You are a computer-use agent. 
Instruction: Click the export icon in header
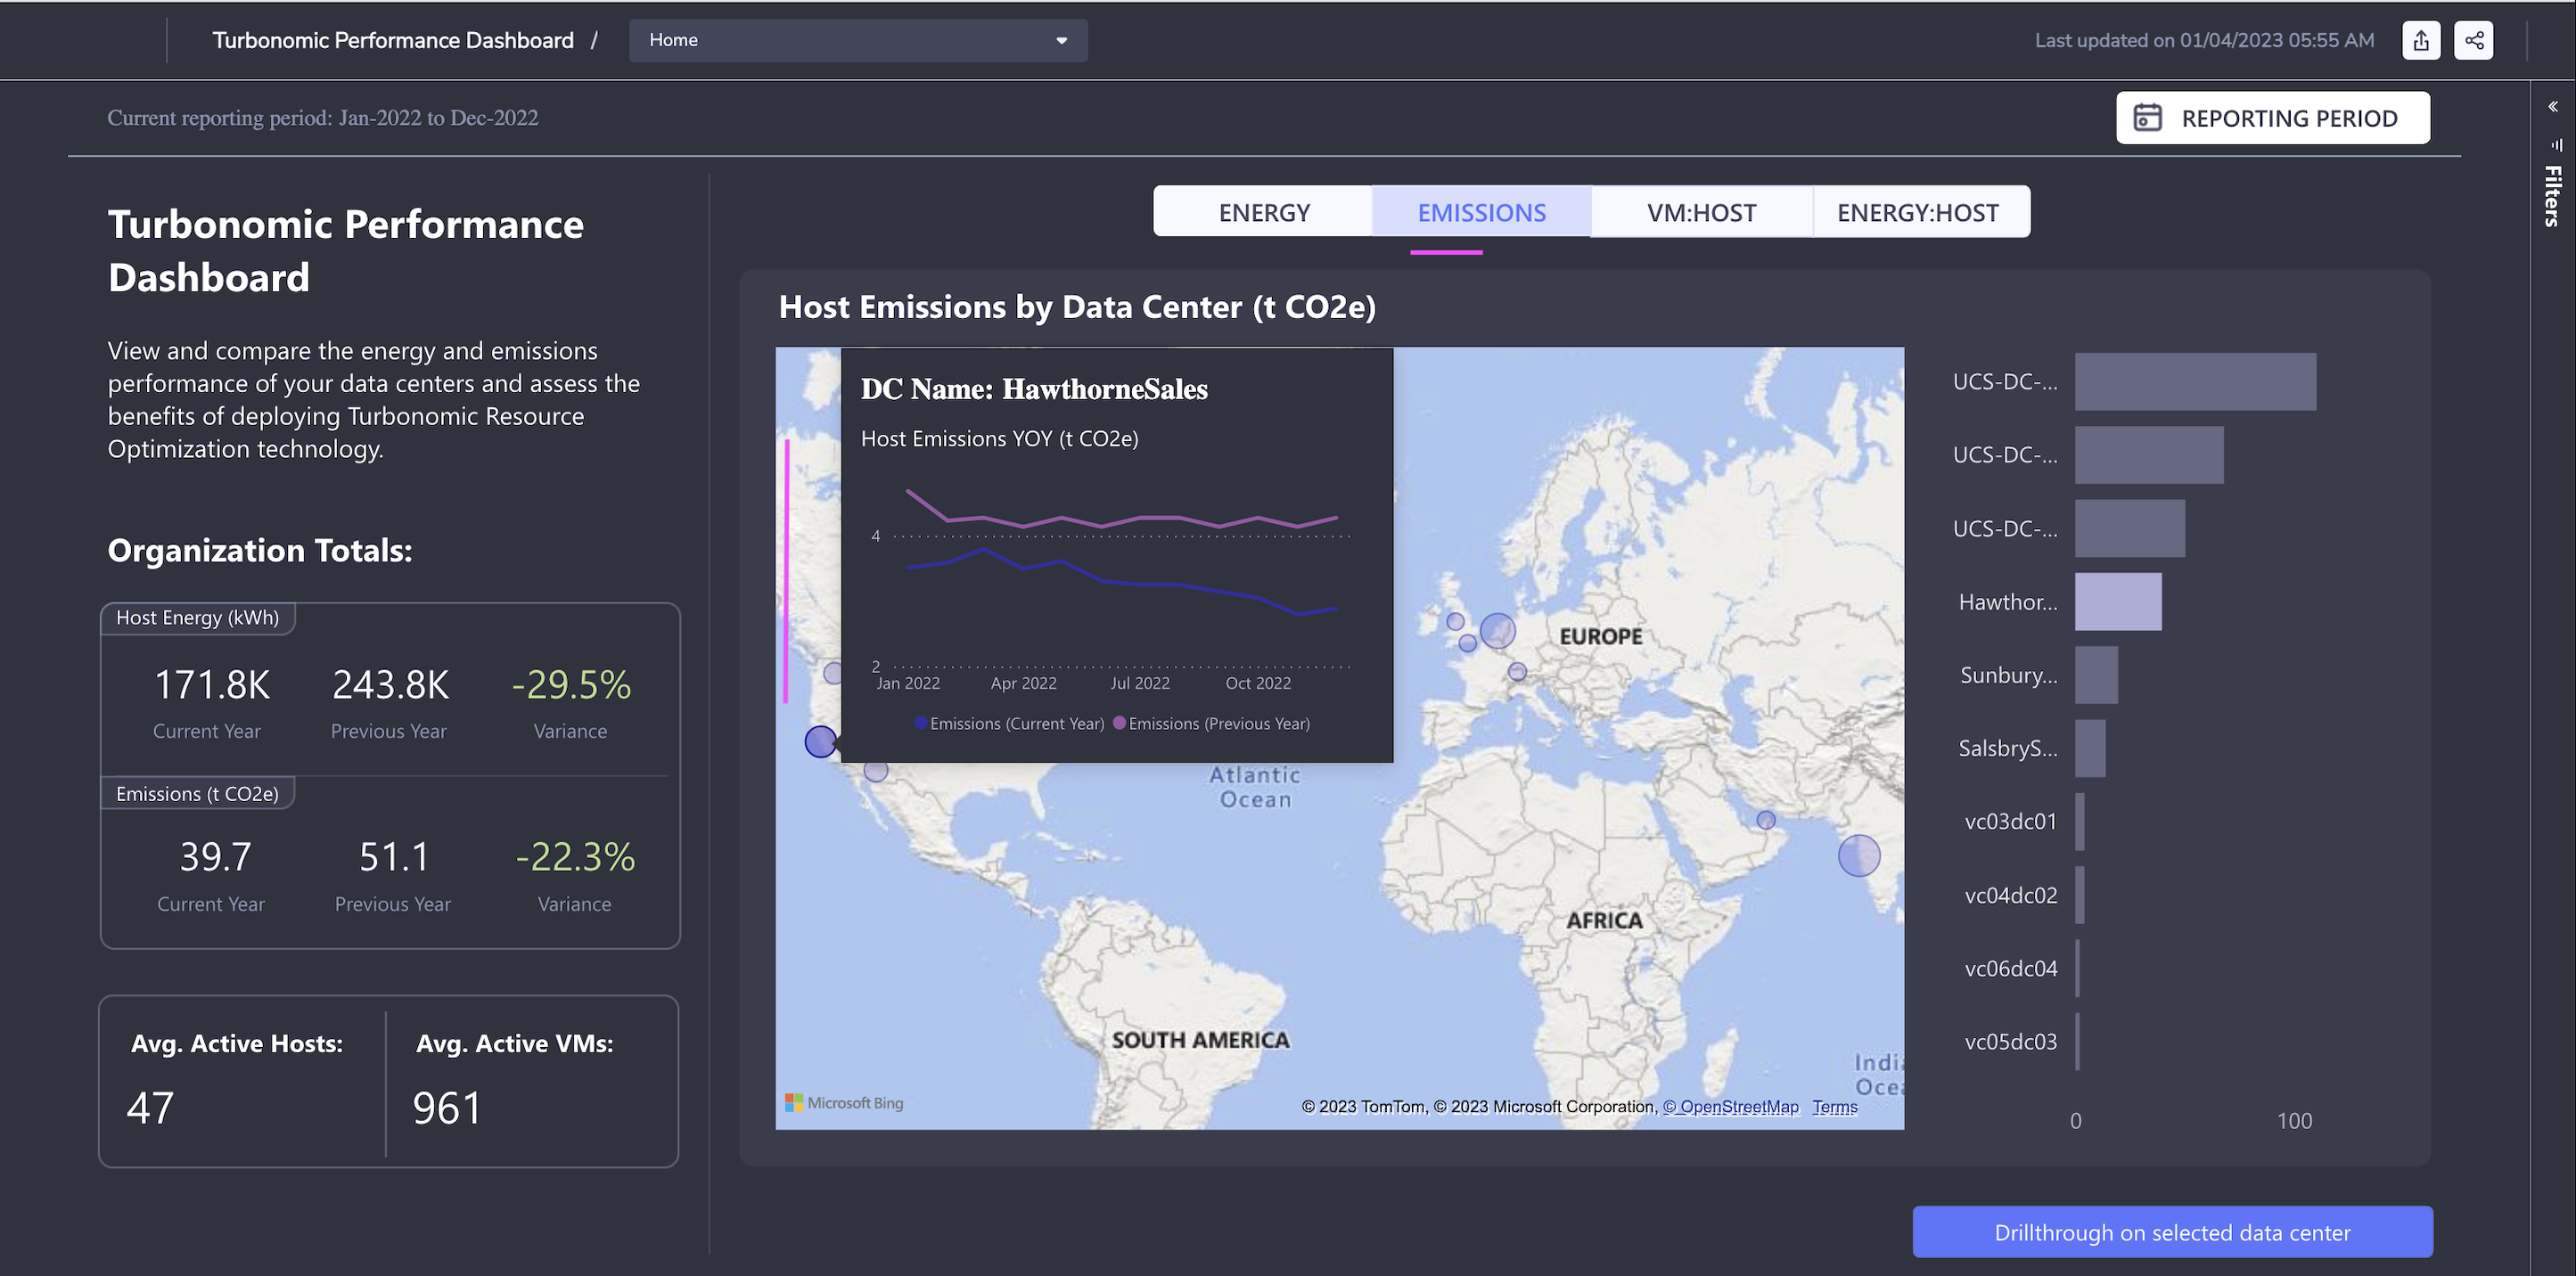(x=2420, y=41)
